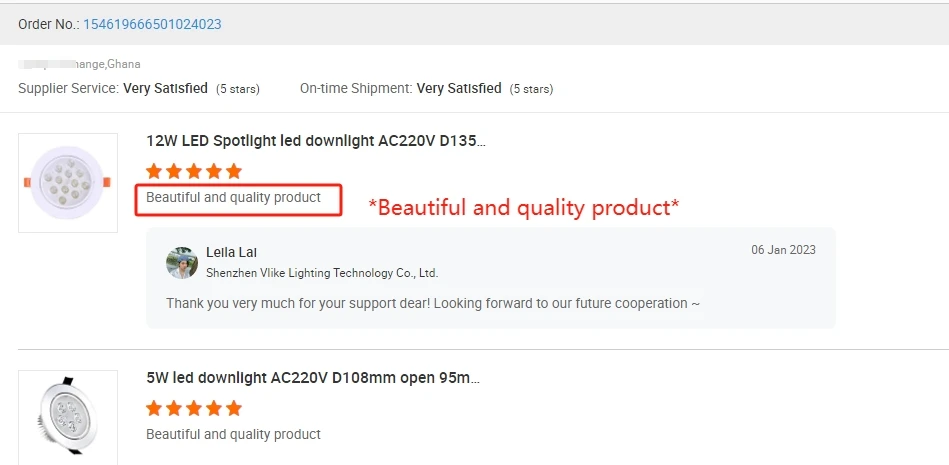Viewport: 949px width, 465px height.
Task: Click the Leila Lai reviewer name
Action: 231,252
